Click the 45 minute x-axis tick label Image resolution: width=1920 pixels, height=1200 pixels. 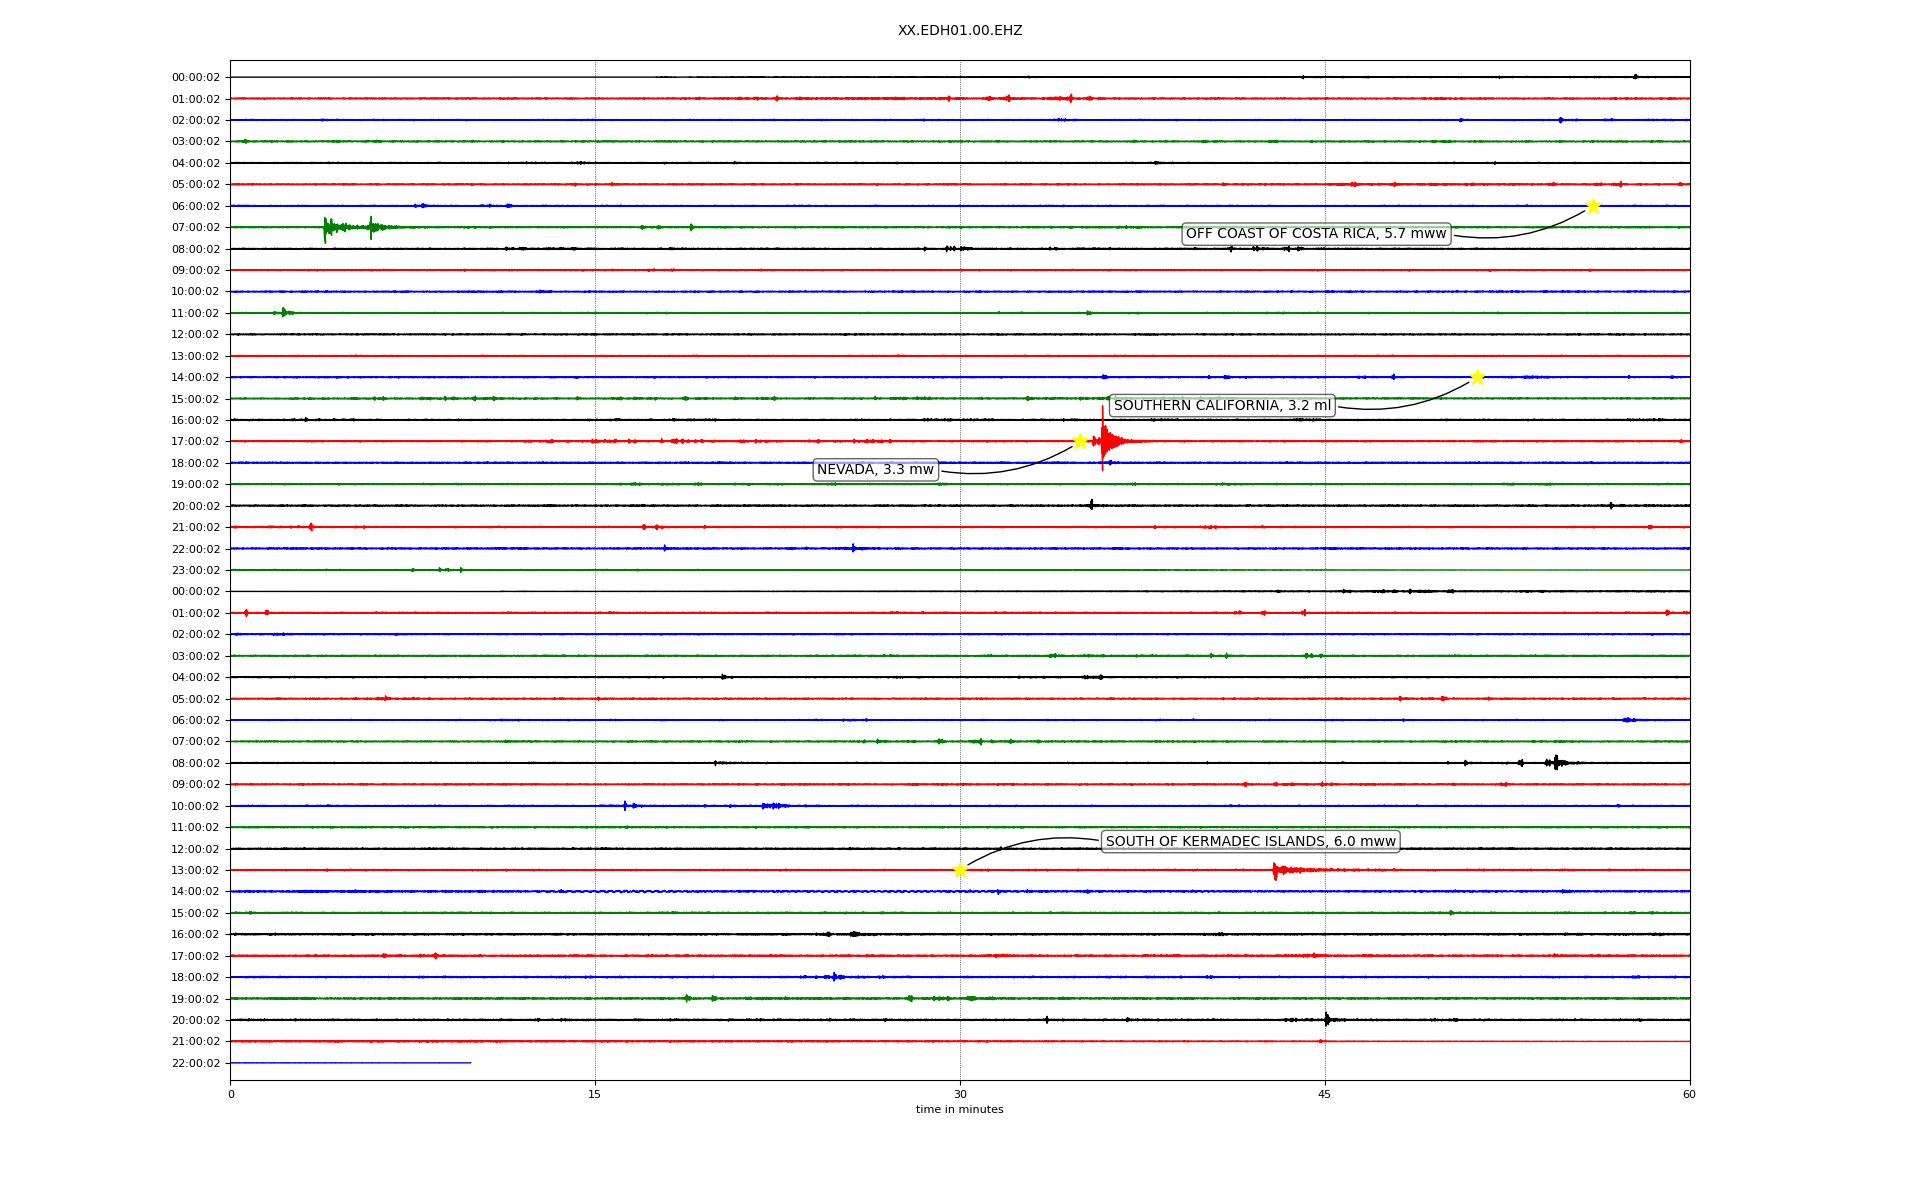point(1324,1094)
